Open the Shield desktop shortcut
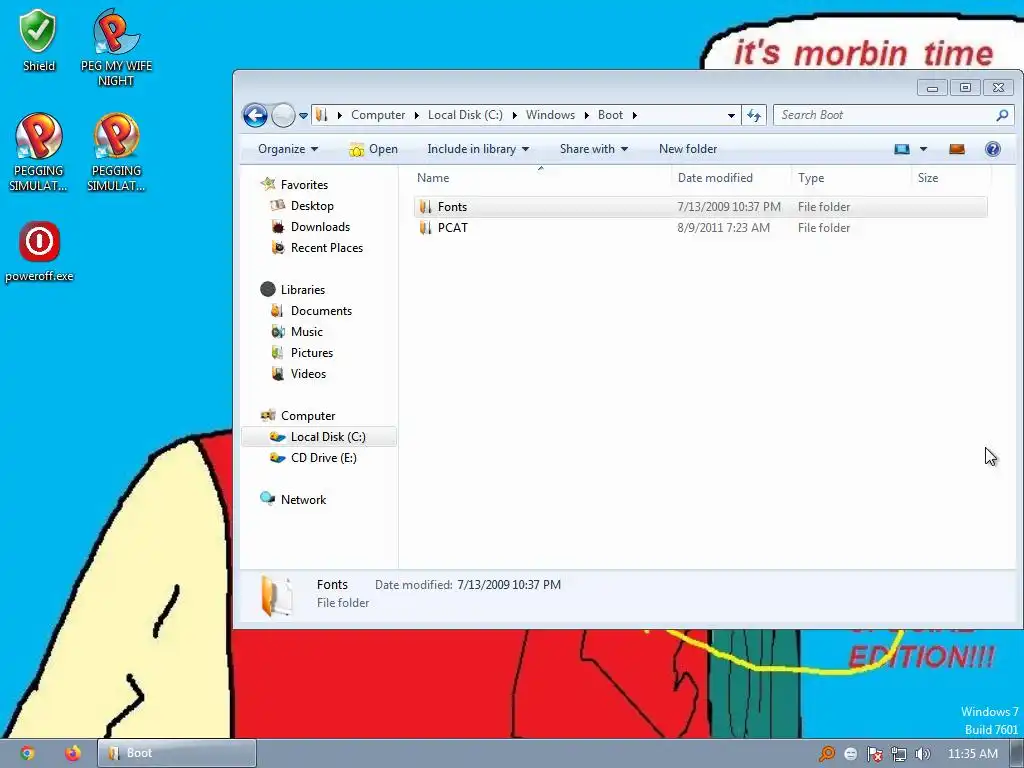1024x768 pixels. 39,40
